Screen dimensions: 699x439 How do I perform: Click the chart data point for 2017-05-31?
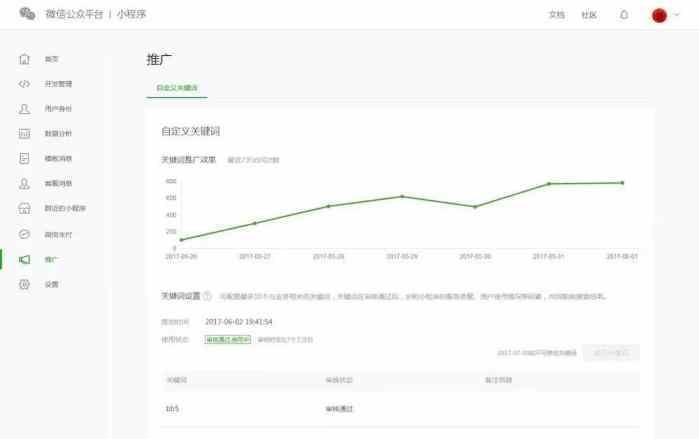click(549, 184)
